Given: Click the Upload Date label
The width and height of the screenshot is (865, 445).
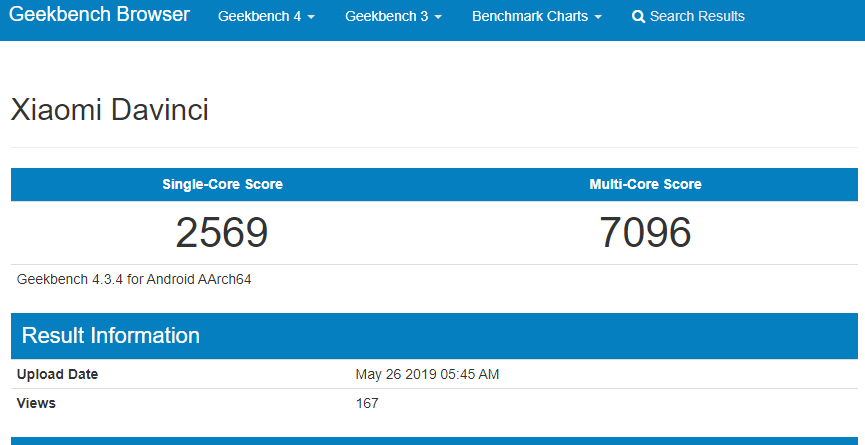Looking at the screenshot, I should pos(57,374).
